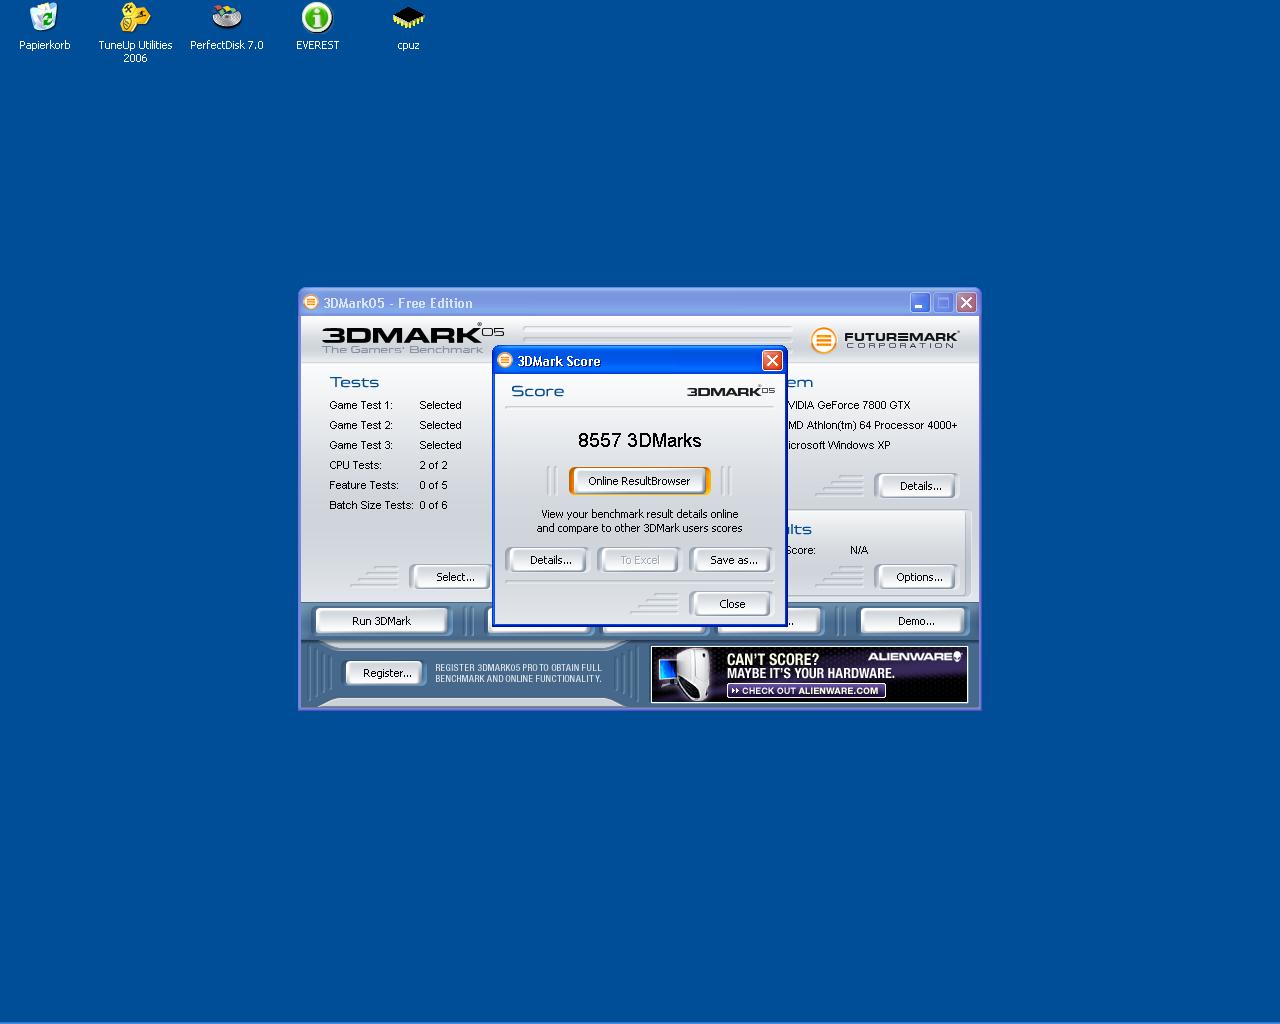The image size is (1280, 1024).
Task: Close the 3DMark05 main window
Action: tap(966, 302)
